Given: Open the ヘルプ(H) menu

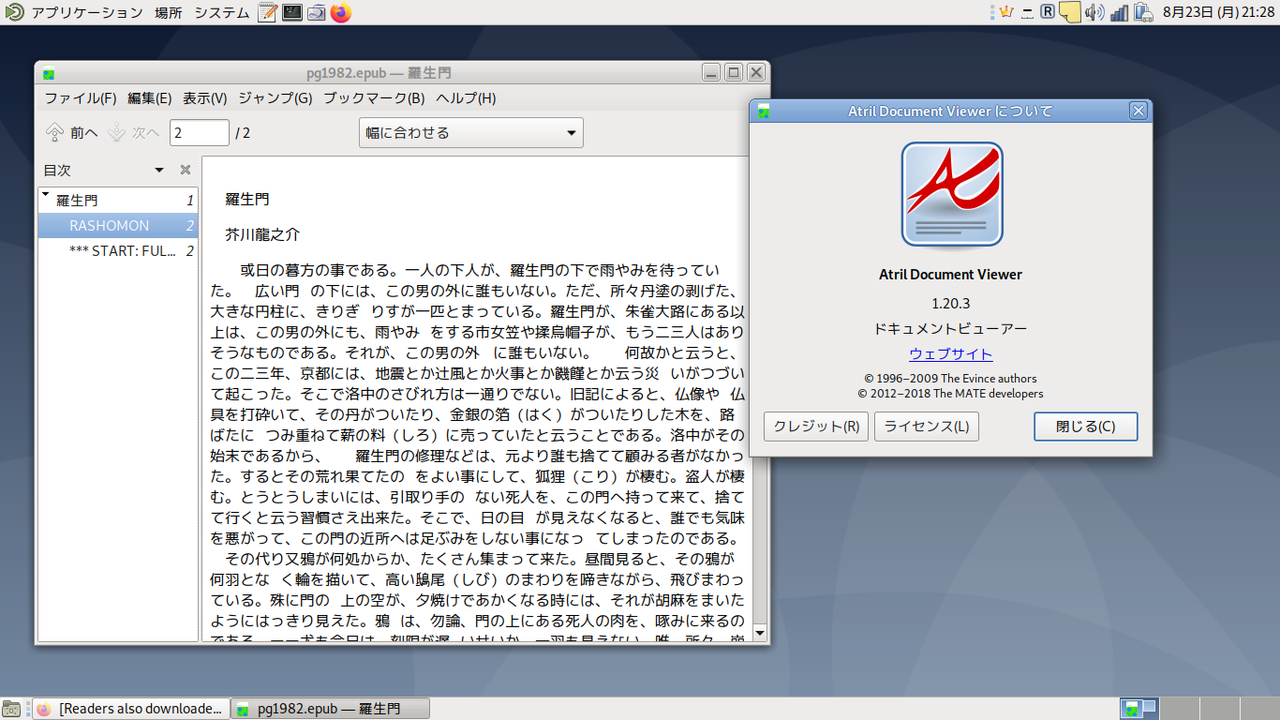Looking at the screenshot, I should click(466, 98).
